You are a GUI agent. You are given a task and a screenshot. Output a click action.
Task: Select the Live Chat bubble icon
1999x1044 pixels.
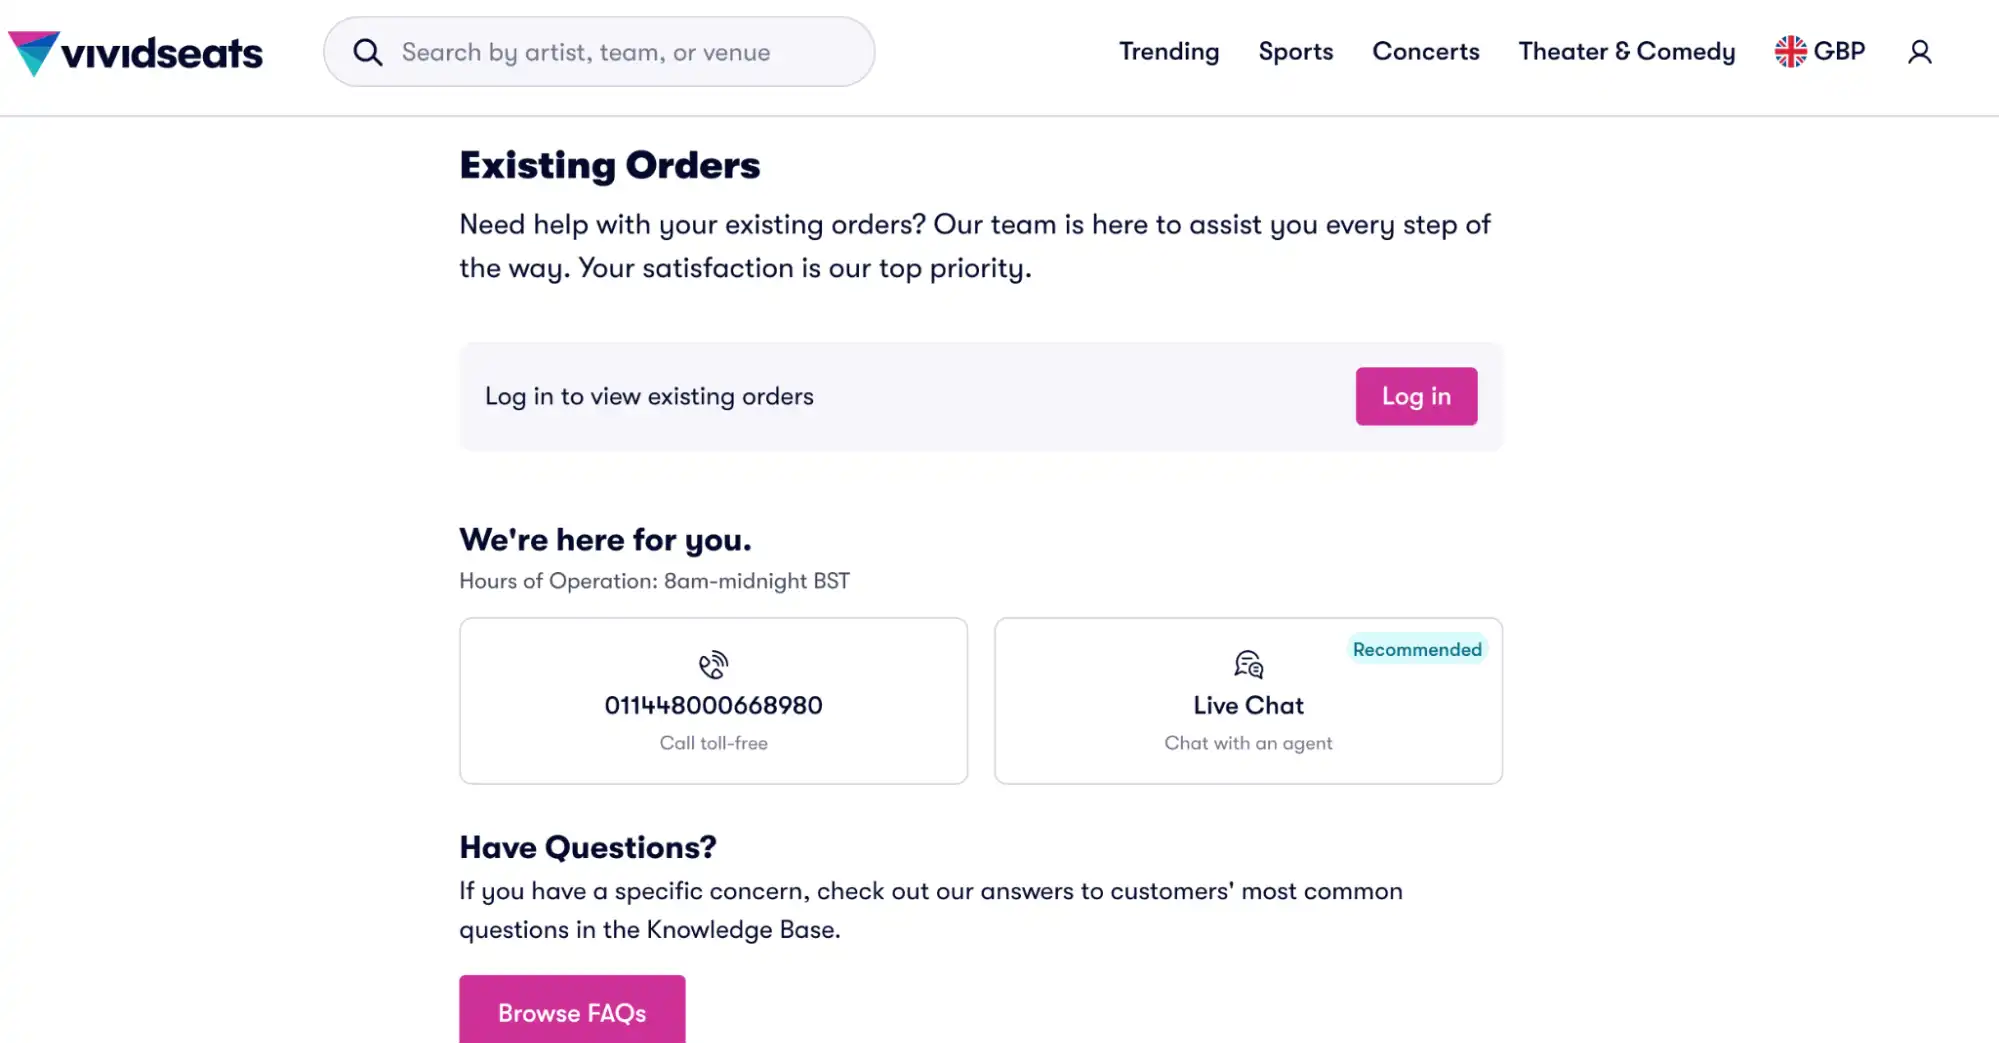click(1247, 664)
